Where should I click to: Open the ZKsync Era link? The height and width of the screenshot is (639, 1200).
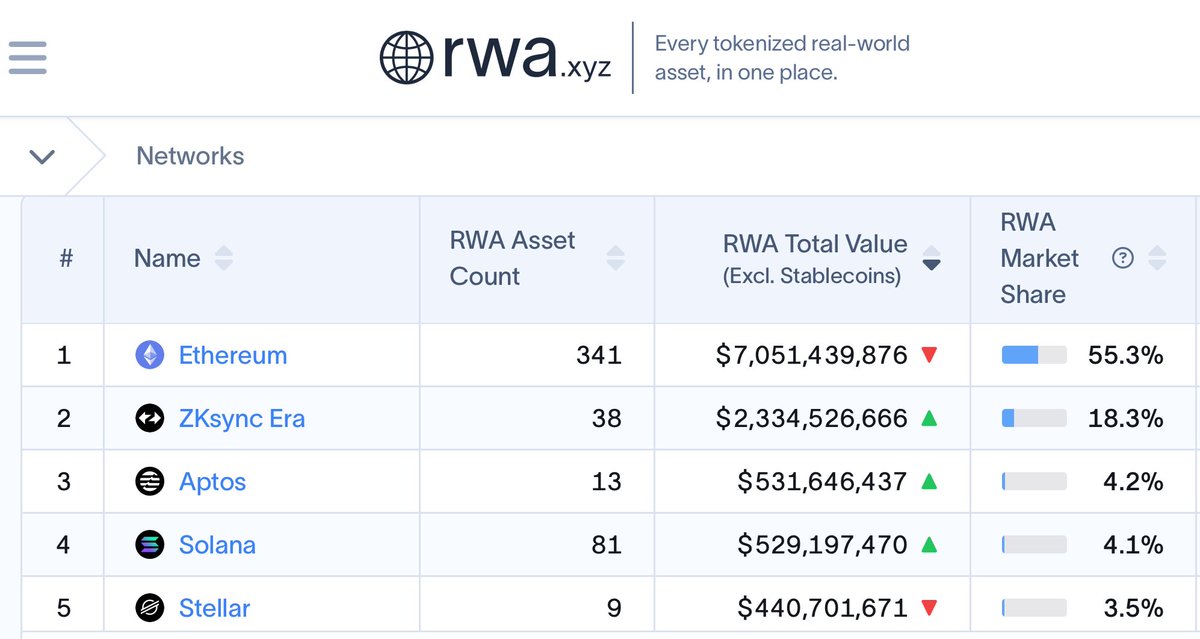[242, 418]
